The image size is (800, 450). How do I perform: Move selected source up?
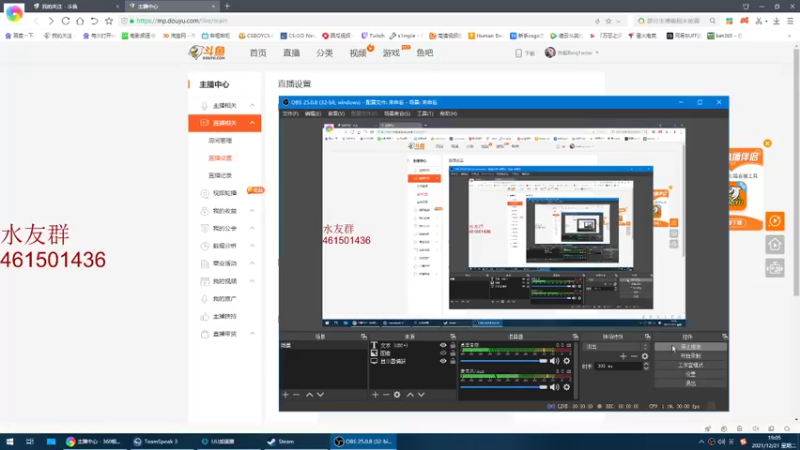tap(410, 394)
